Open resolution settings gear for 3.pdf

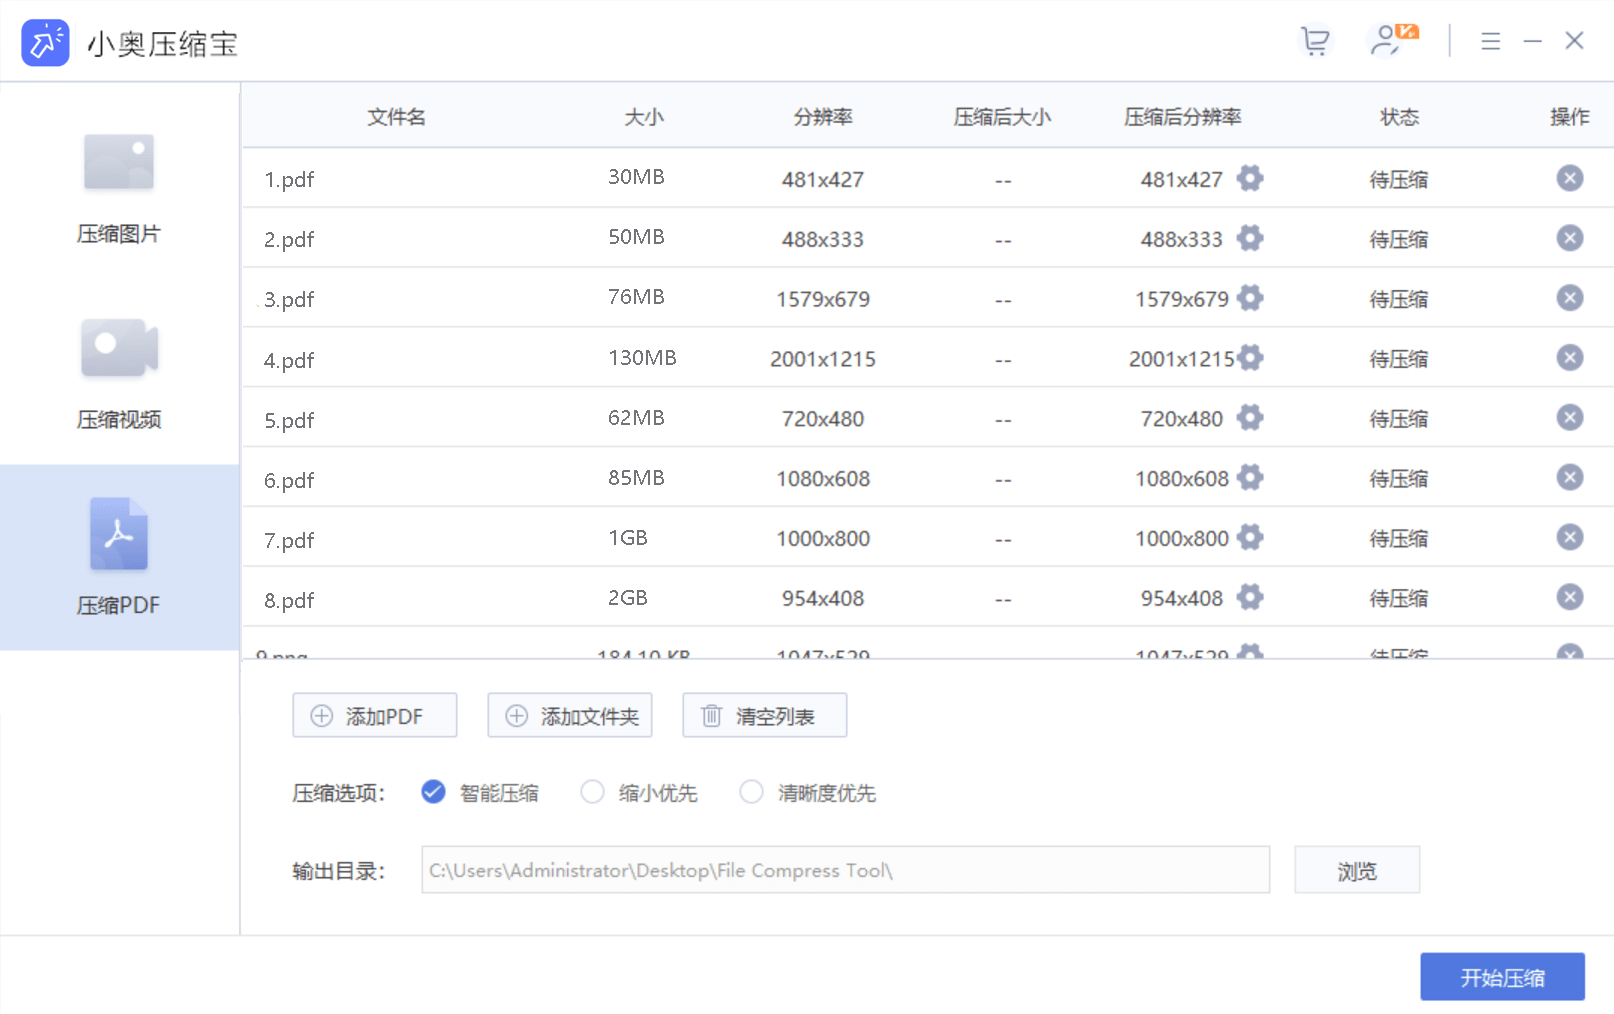(x=1250, y=298)
